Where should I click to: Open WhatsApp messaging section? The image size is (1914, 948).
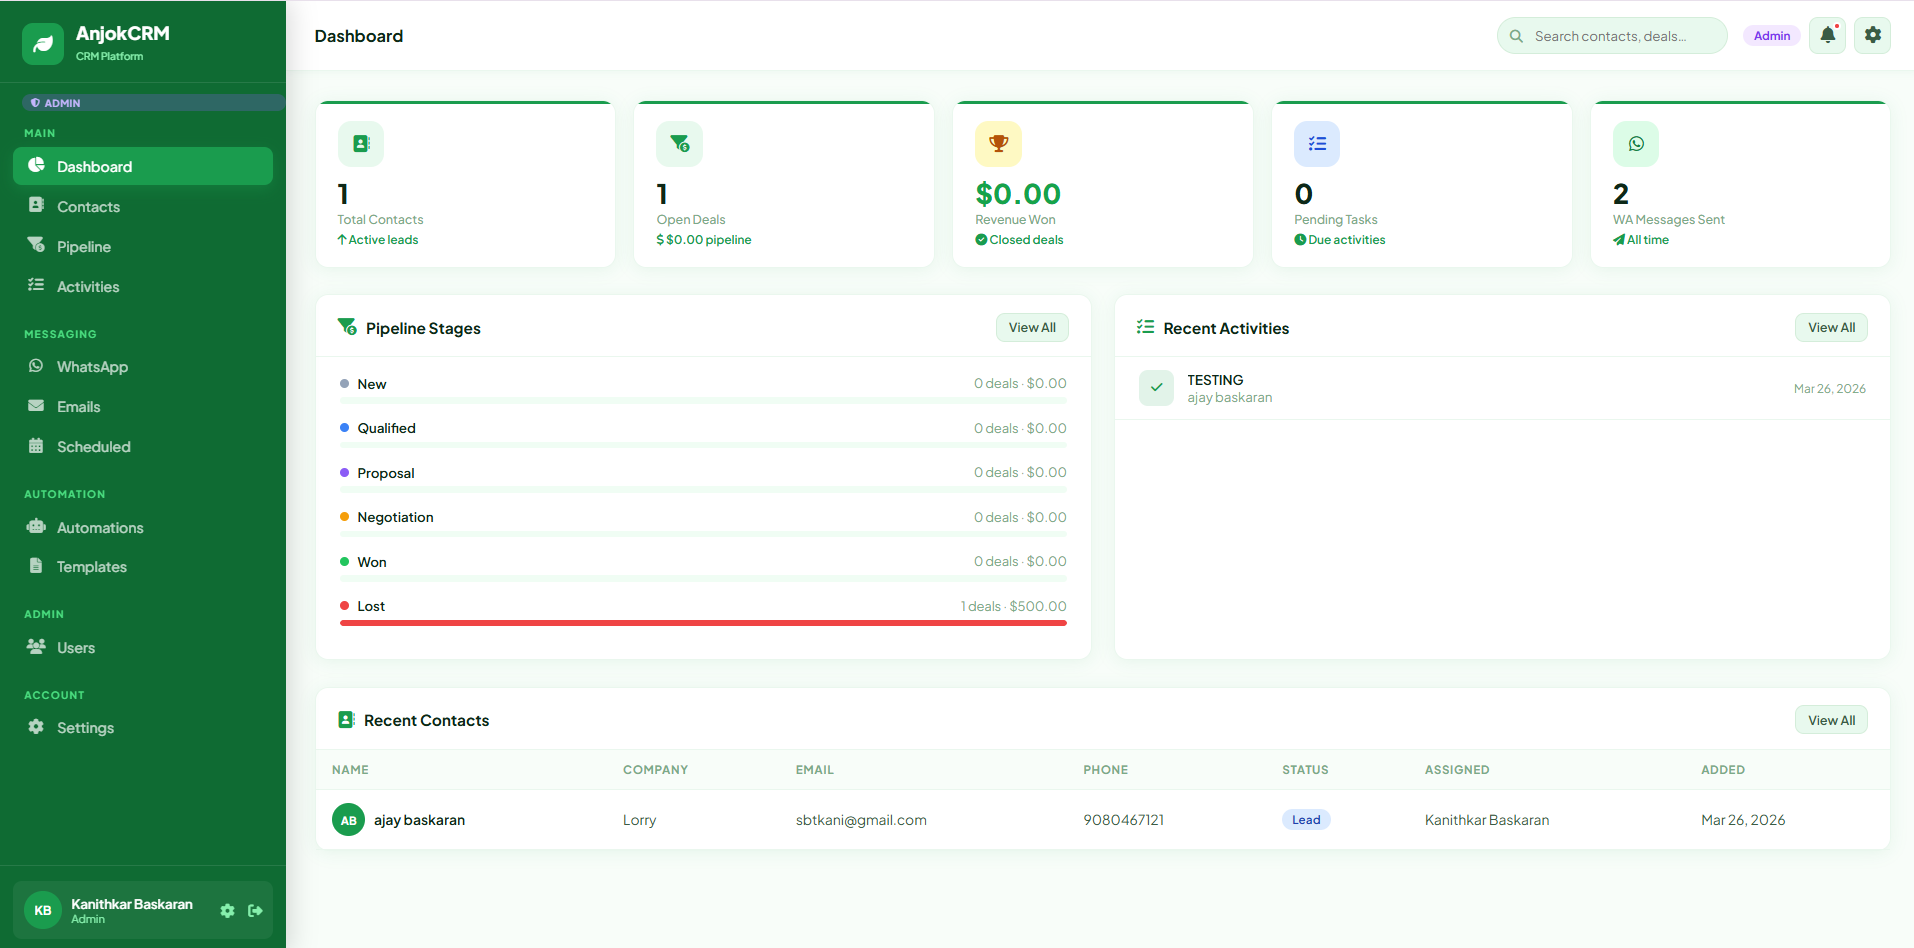(x=92, y=367)
